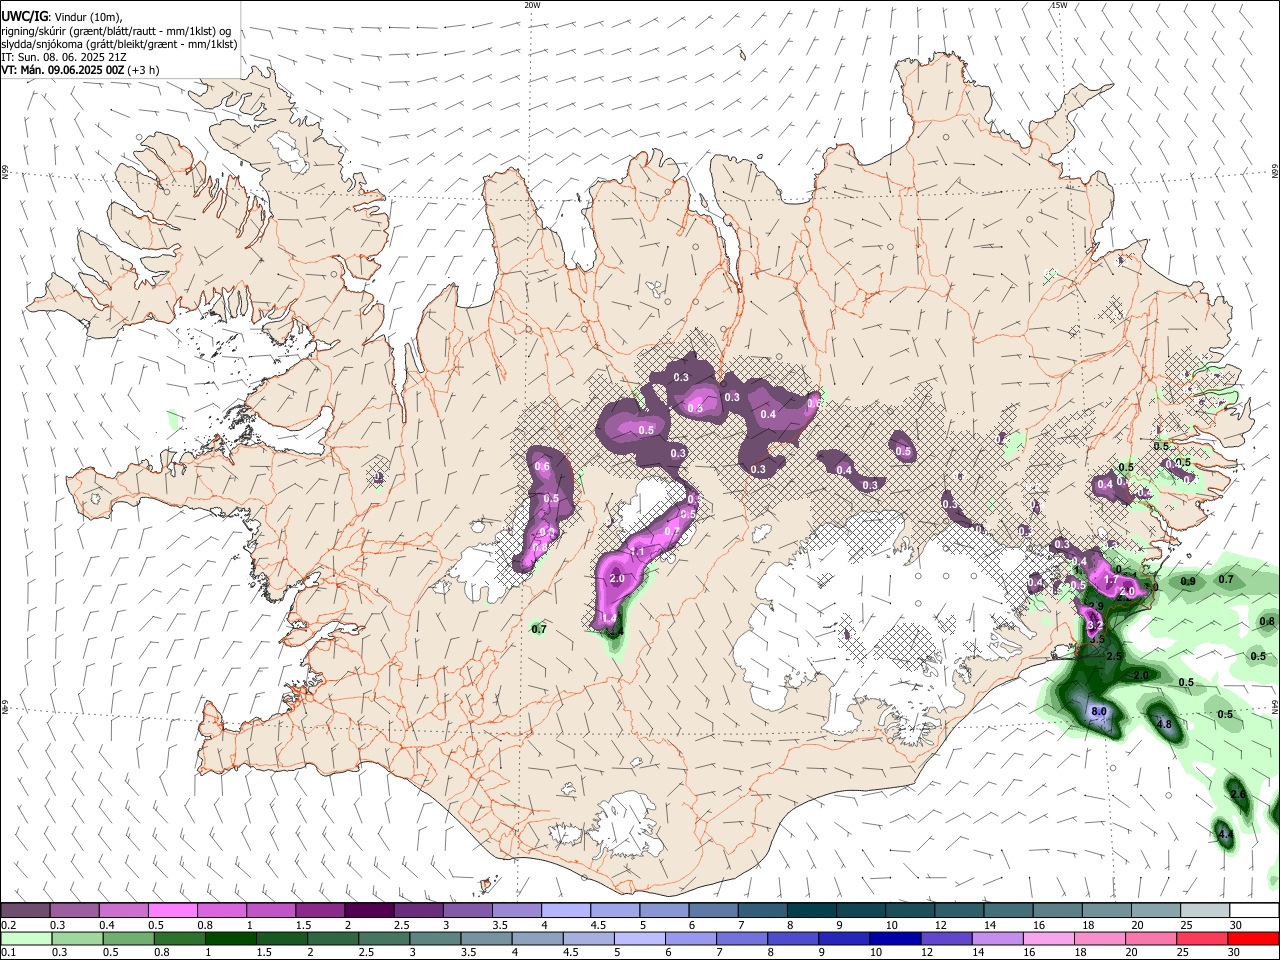Screen dimensions: 1280x960
Task: Pick the darkest green 1–1.5 rain legend swatch
Action: point(231,938)
